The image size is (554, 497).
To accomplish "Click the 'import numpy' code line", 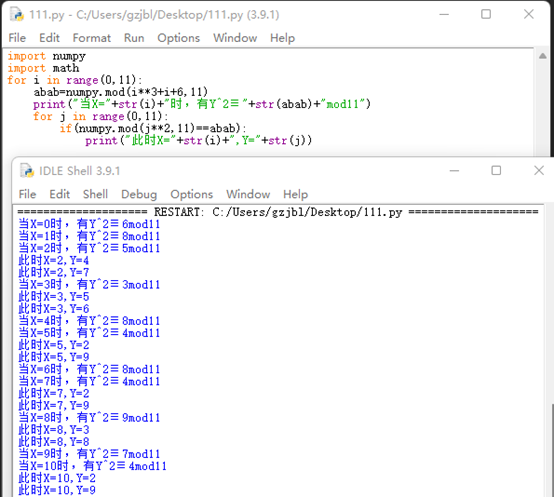I will click(47, 56).
